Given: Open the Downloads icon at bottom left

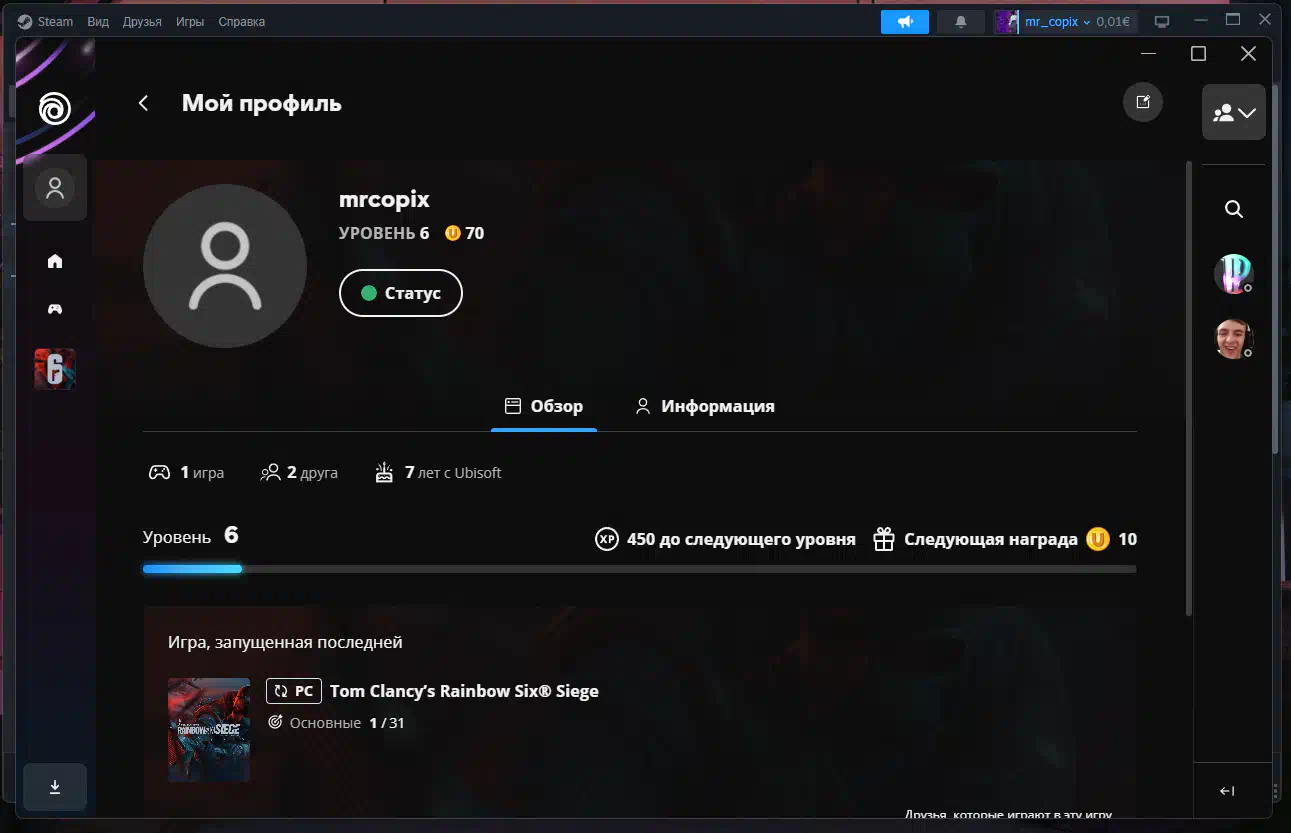Looking at the screenshot, I should click(55, 787).
